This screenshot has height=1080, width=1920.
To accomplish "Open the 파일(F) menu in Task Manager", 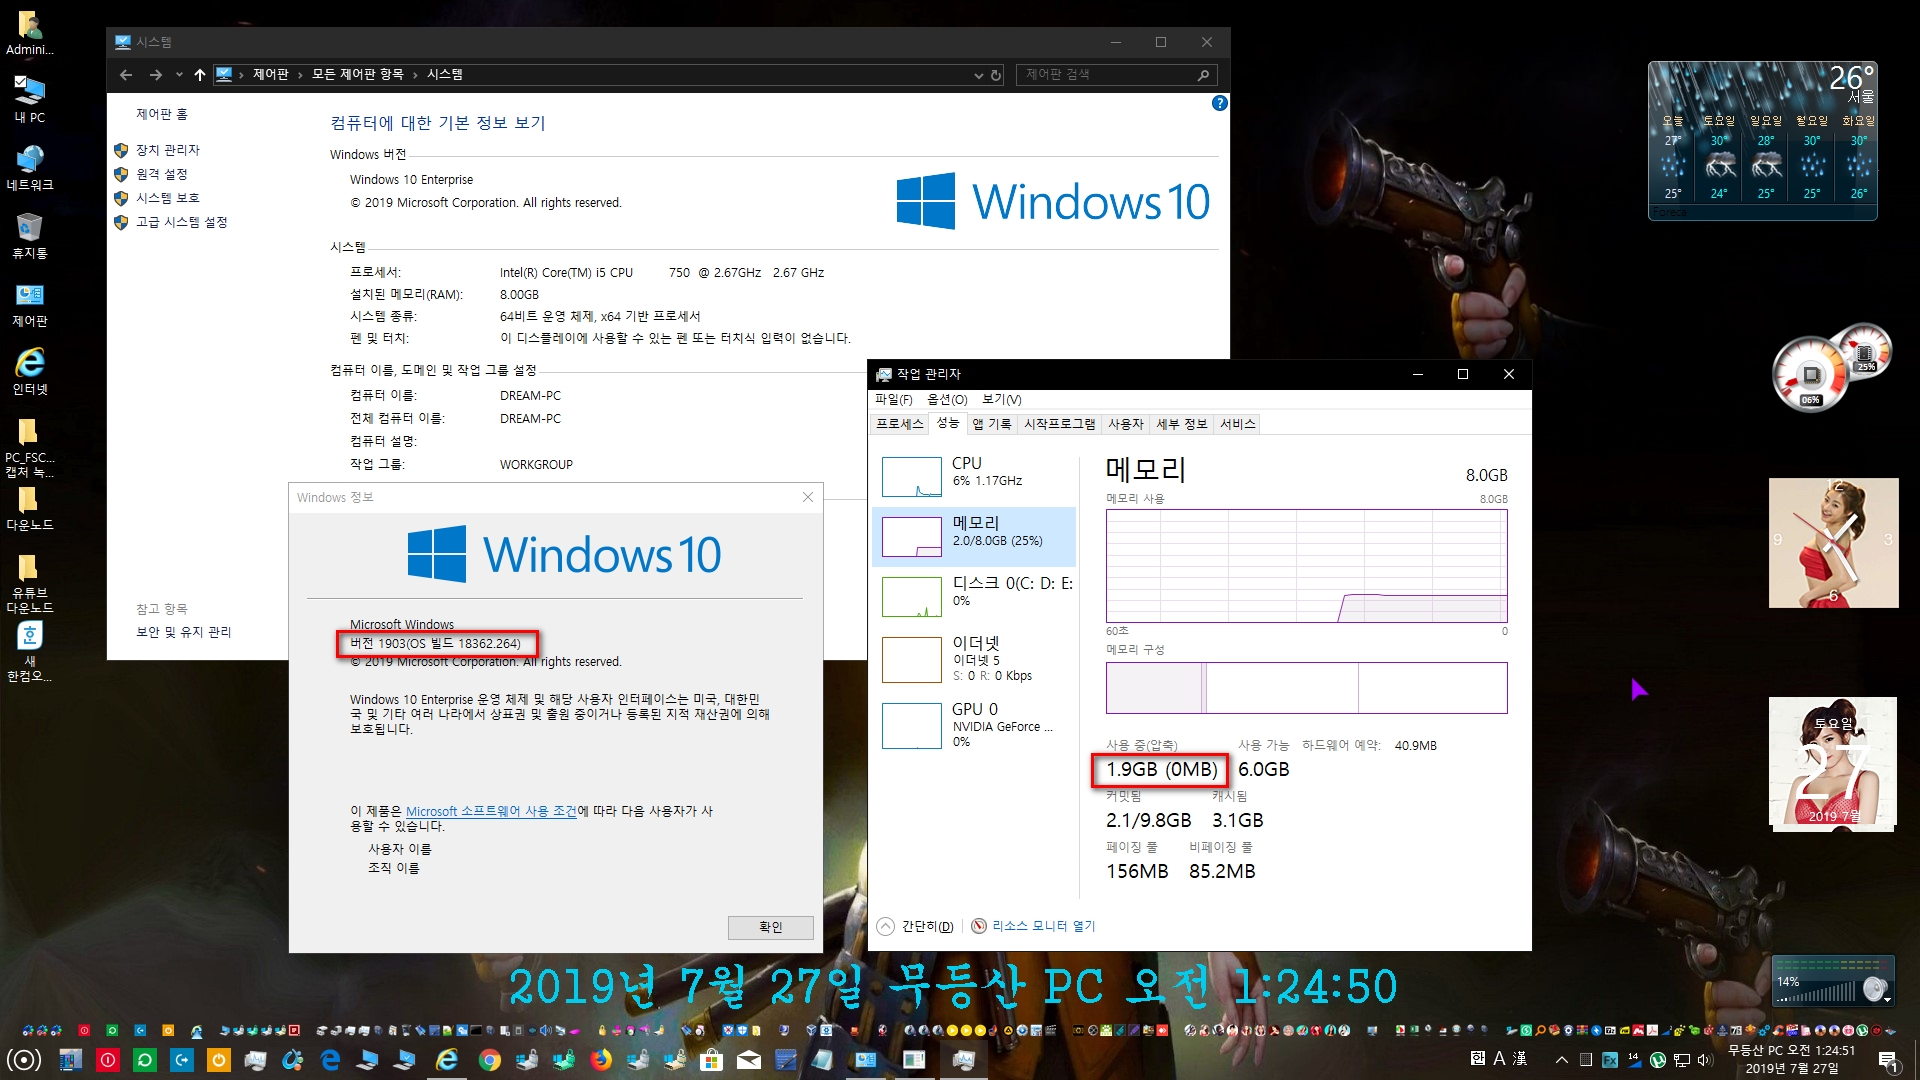I will click(893, 399).
